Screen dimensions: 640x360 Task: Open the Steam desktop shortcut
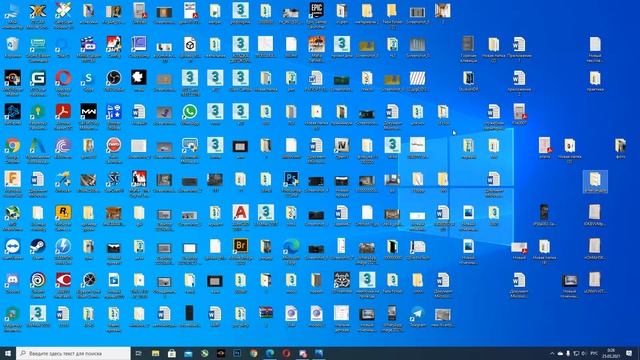pyautogui.click(x=38, y=247)
